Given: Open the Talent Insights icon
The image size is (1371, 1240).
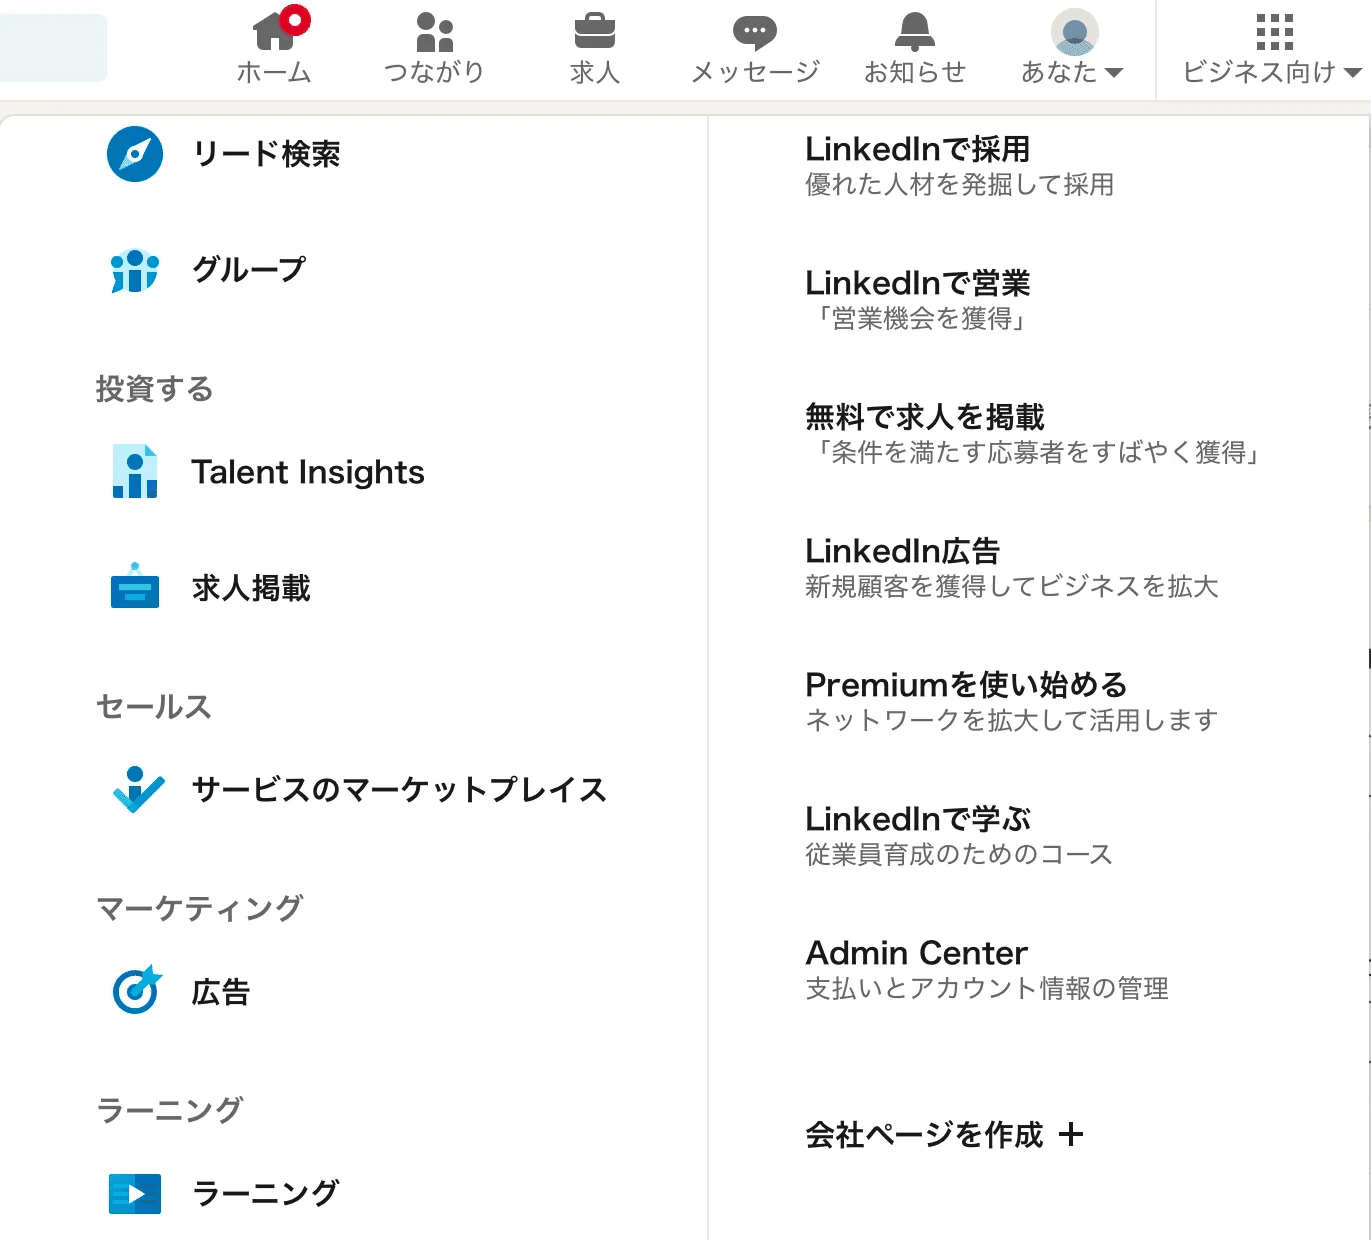Looking at the screenshot, I should point(135,472).
